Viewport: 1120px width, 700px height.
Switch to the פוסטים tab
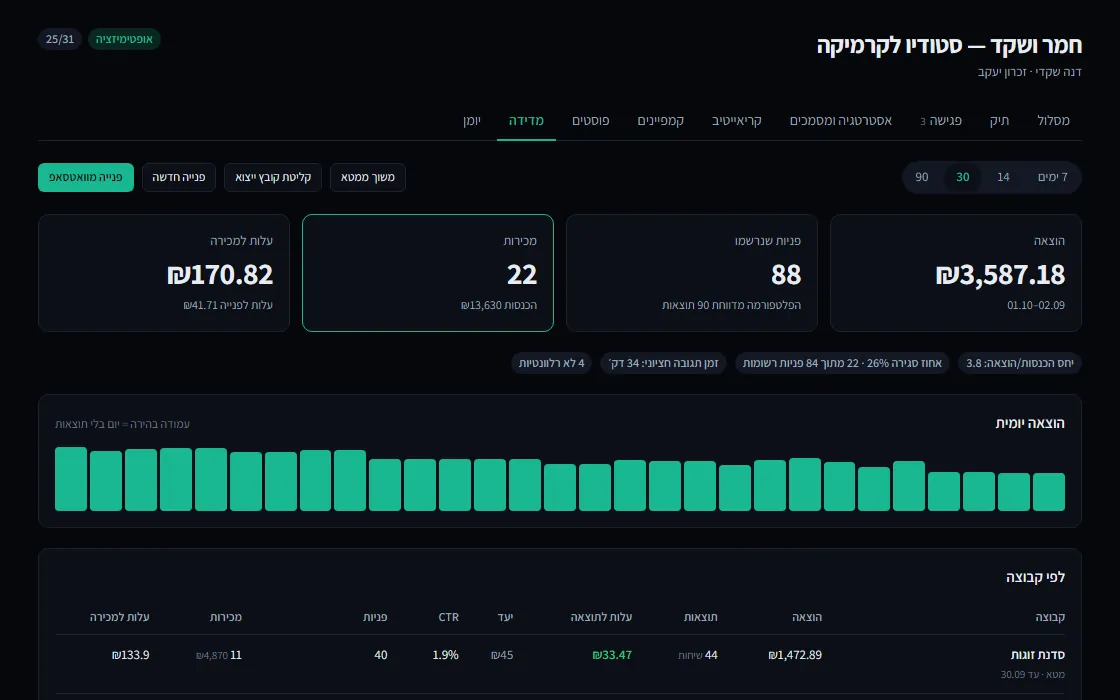pos(591,120)
